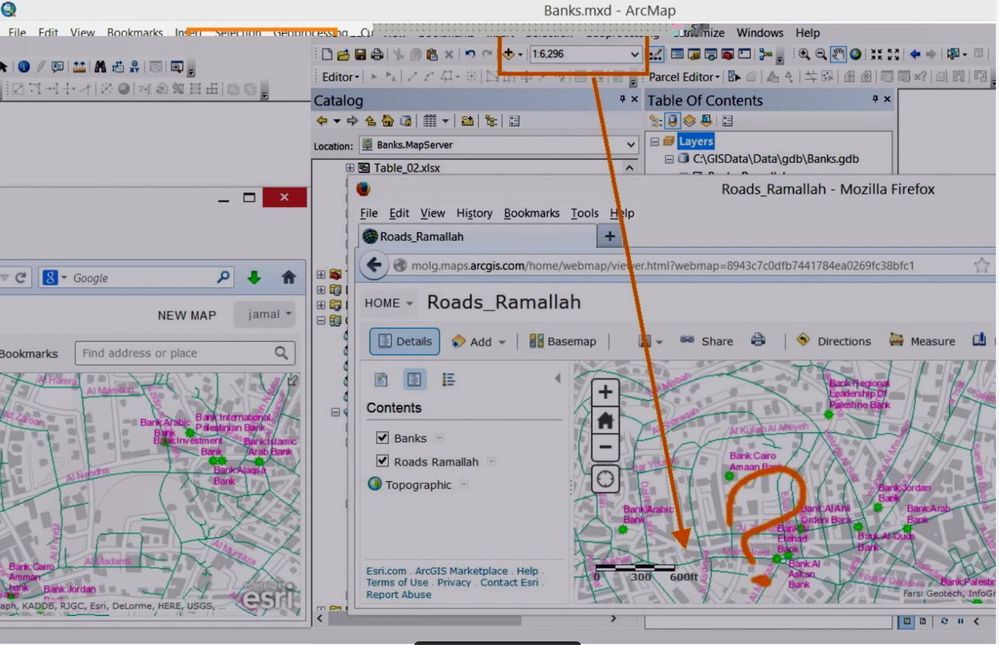Go back to previous extent blue arrow
Screen dimensions: 999x645
[915, 54]
